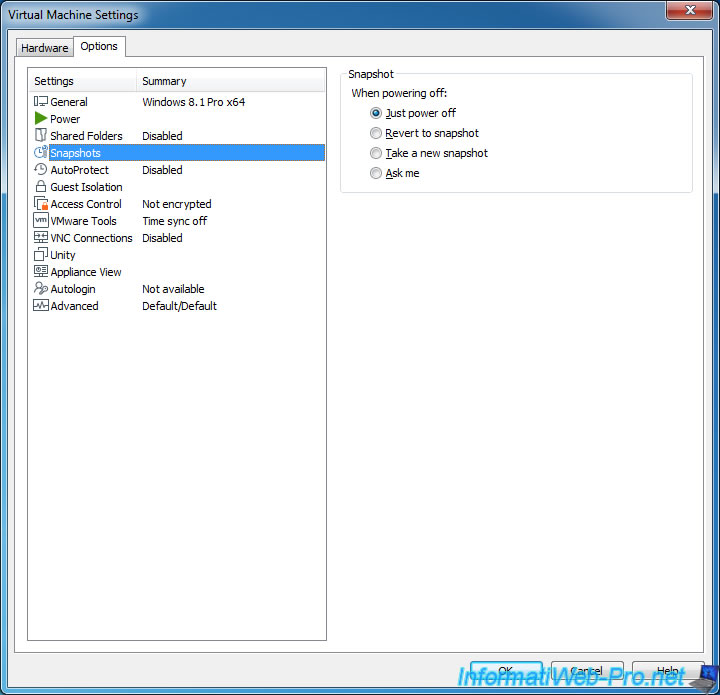Select the Just power off option
The width and height of the screenshot is (720, 695).
point(376,113)
